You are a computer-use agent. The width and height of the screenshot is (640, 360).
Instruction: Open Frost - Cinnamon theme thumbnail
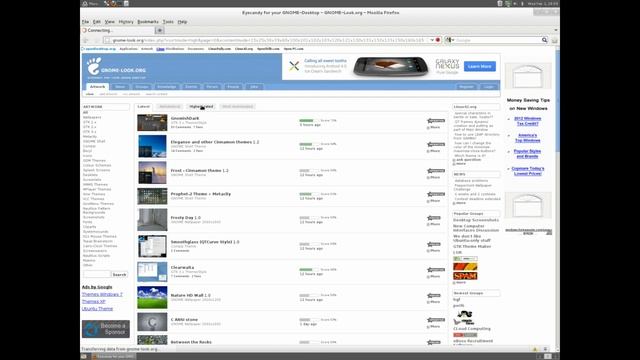tap(152, 173)
